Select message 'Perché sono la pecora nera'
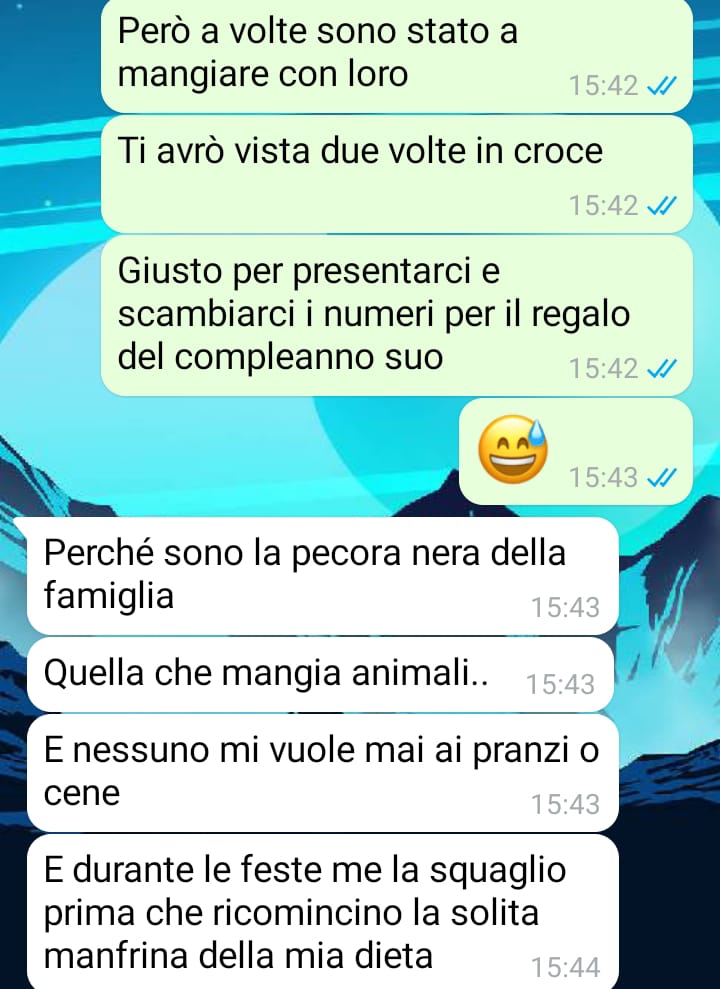The width and height of the screenshot is (720, 989). (322, 576)
